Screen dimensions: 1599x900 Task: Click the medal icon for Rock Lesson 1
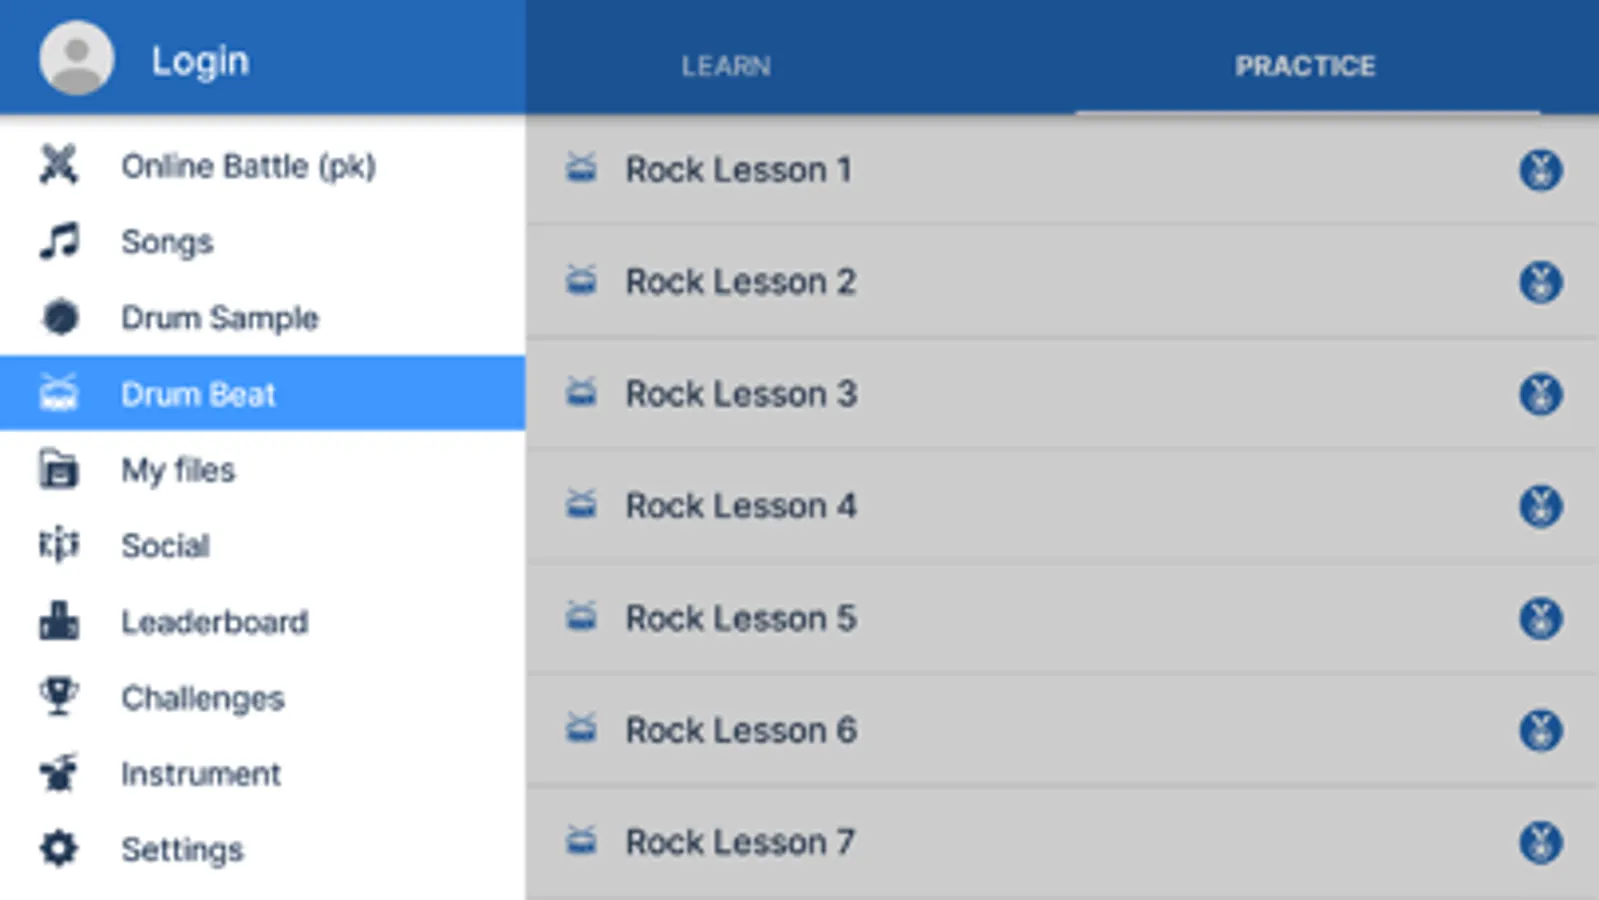1540,170
